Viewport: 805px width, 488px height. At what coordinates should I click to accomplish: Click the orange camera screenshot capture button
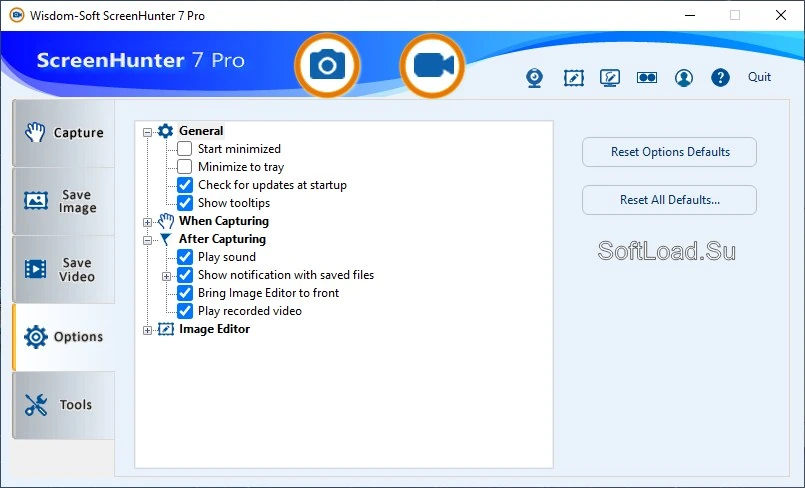327,65
